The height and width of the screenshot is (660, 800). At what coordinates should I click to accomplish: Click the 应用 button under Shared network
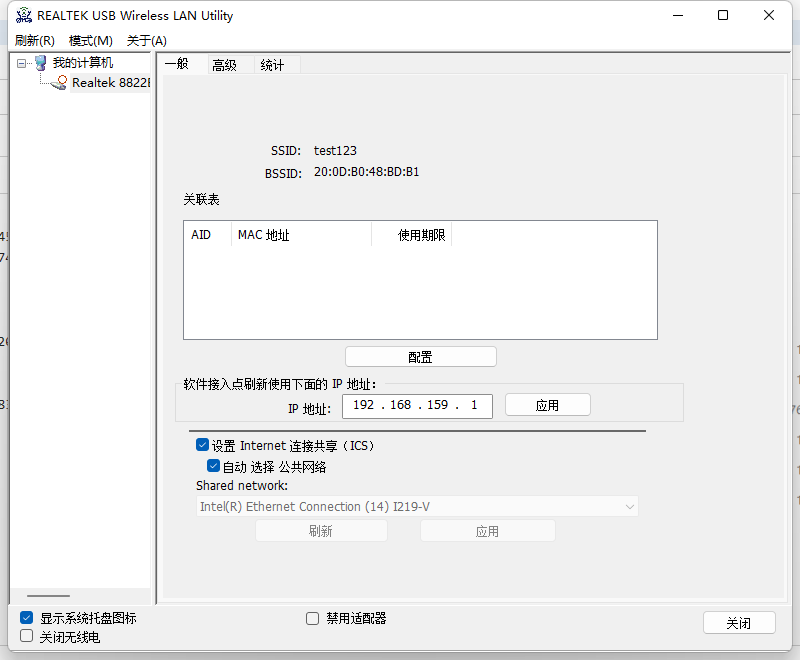click(487, 531)
